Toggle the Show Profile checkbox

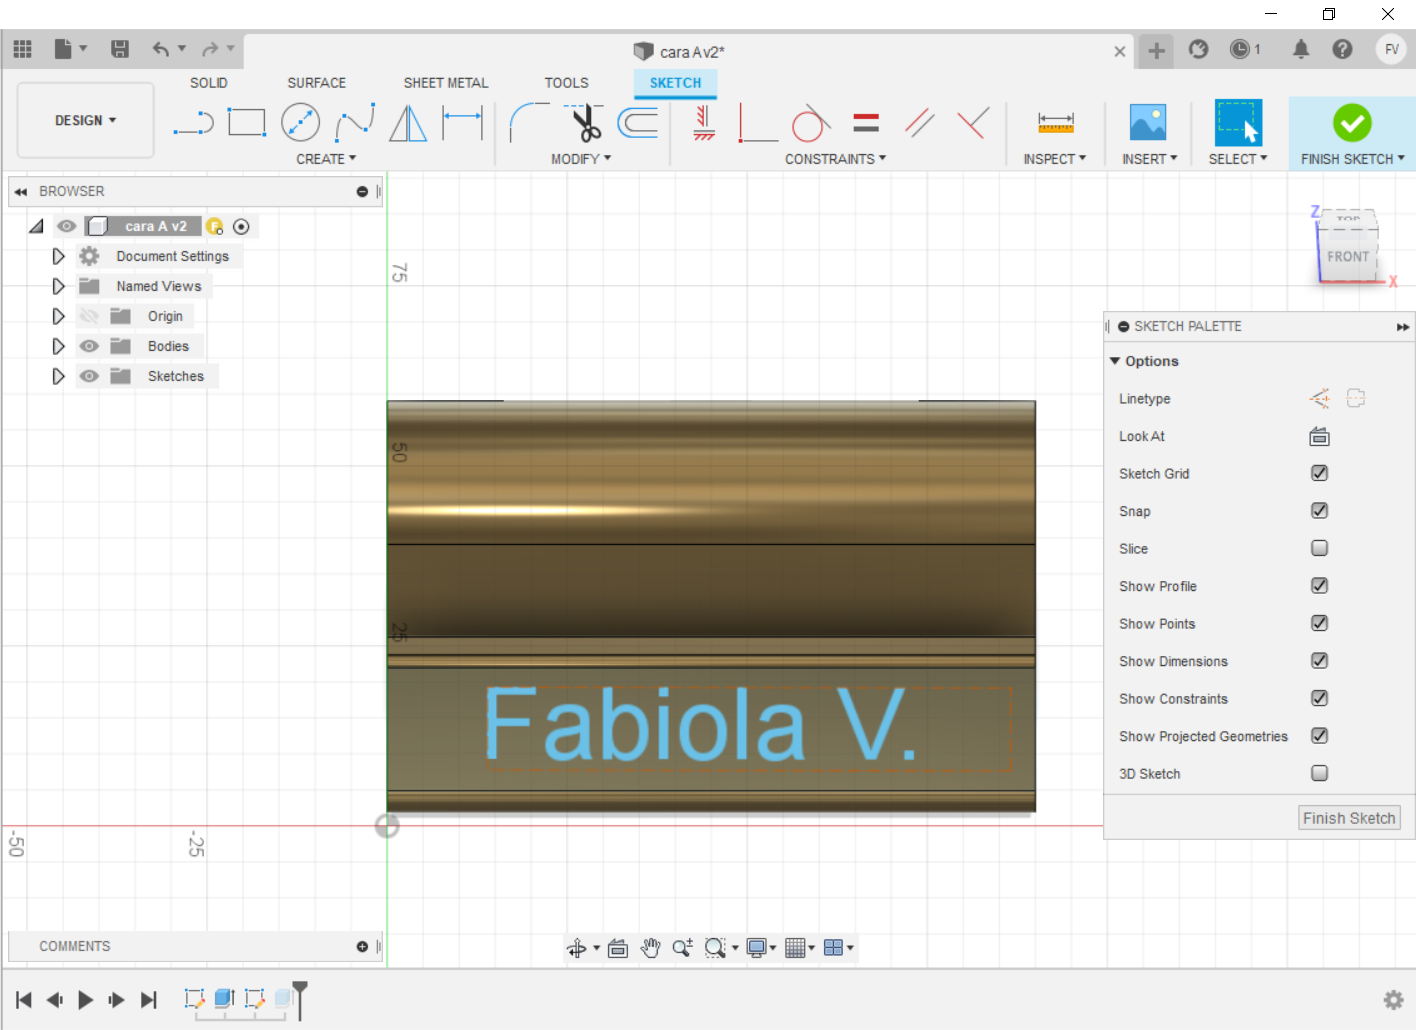[x=1319, y=586]
